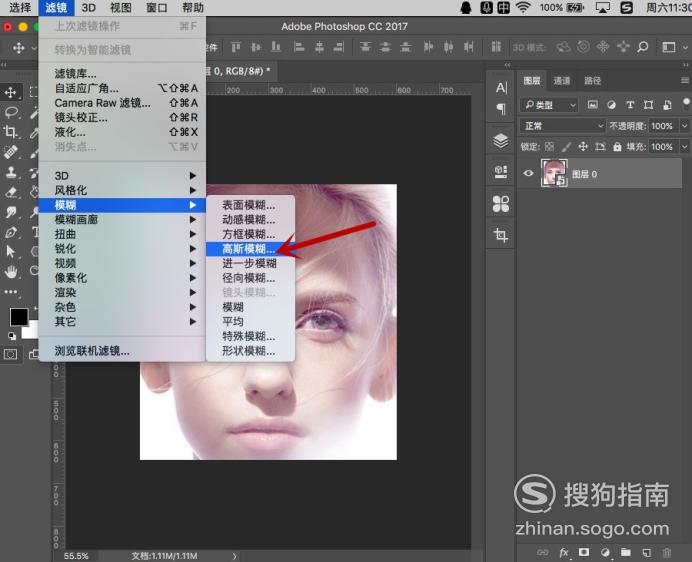Click the layer effects fx button
This screenshot has width=692, height=562.
pos(564,552)
